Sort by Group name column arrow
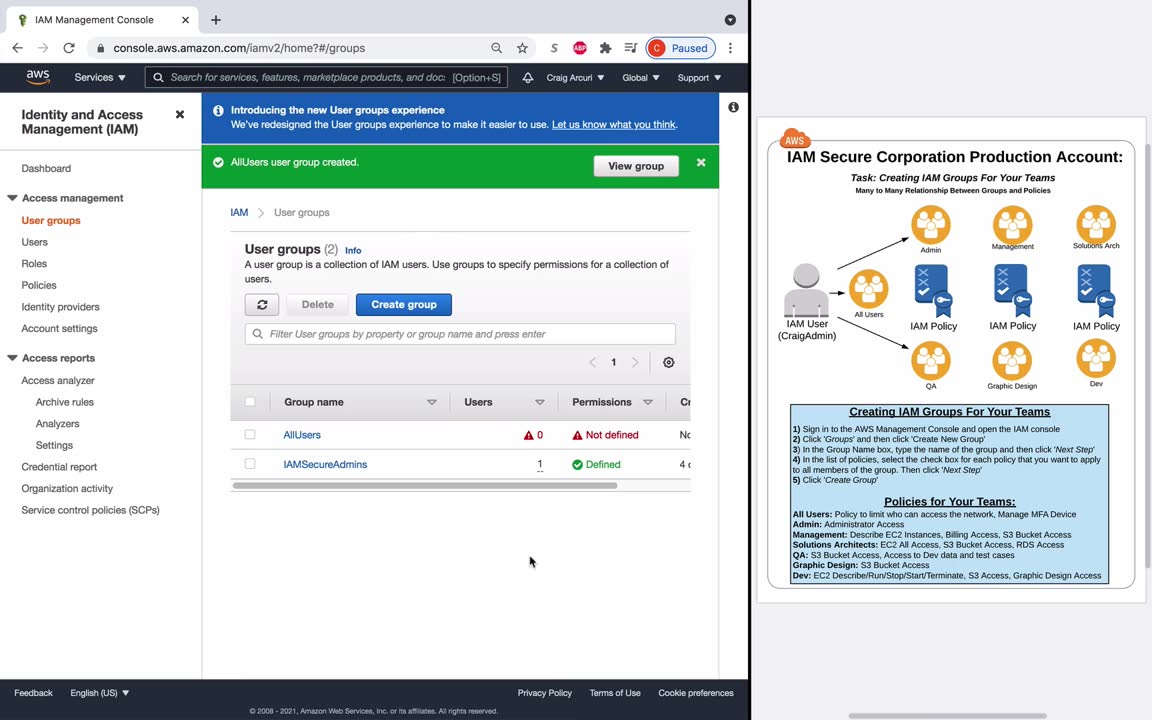 click(431, 402)
